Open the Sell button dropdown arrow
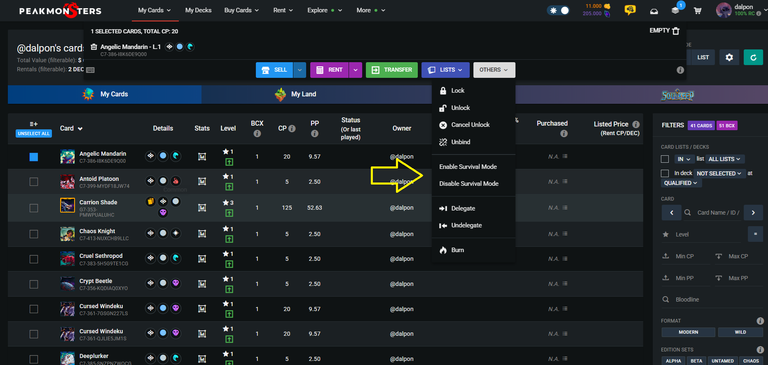The width and height of the screenshot is (768, 365). pos(300,70)
